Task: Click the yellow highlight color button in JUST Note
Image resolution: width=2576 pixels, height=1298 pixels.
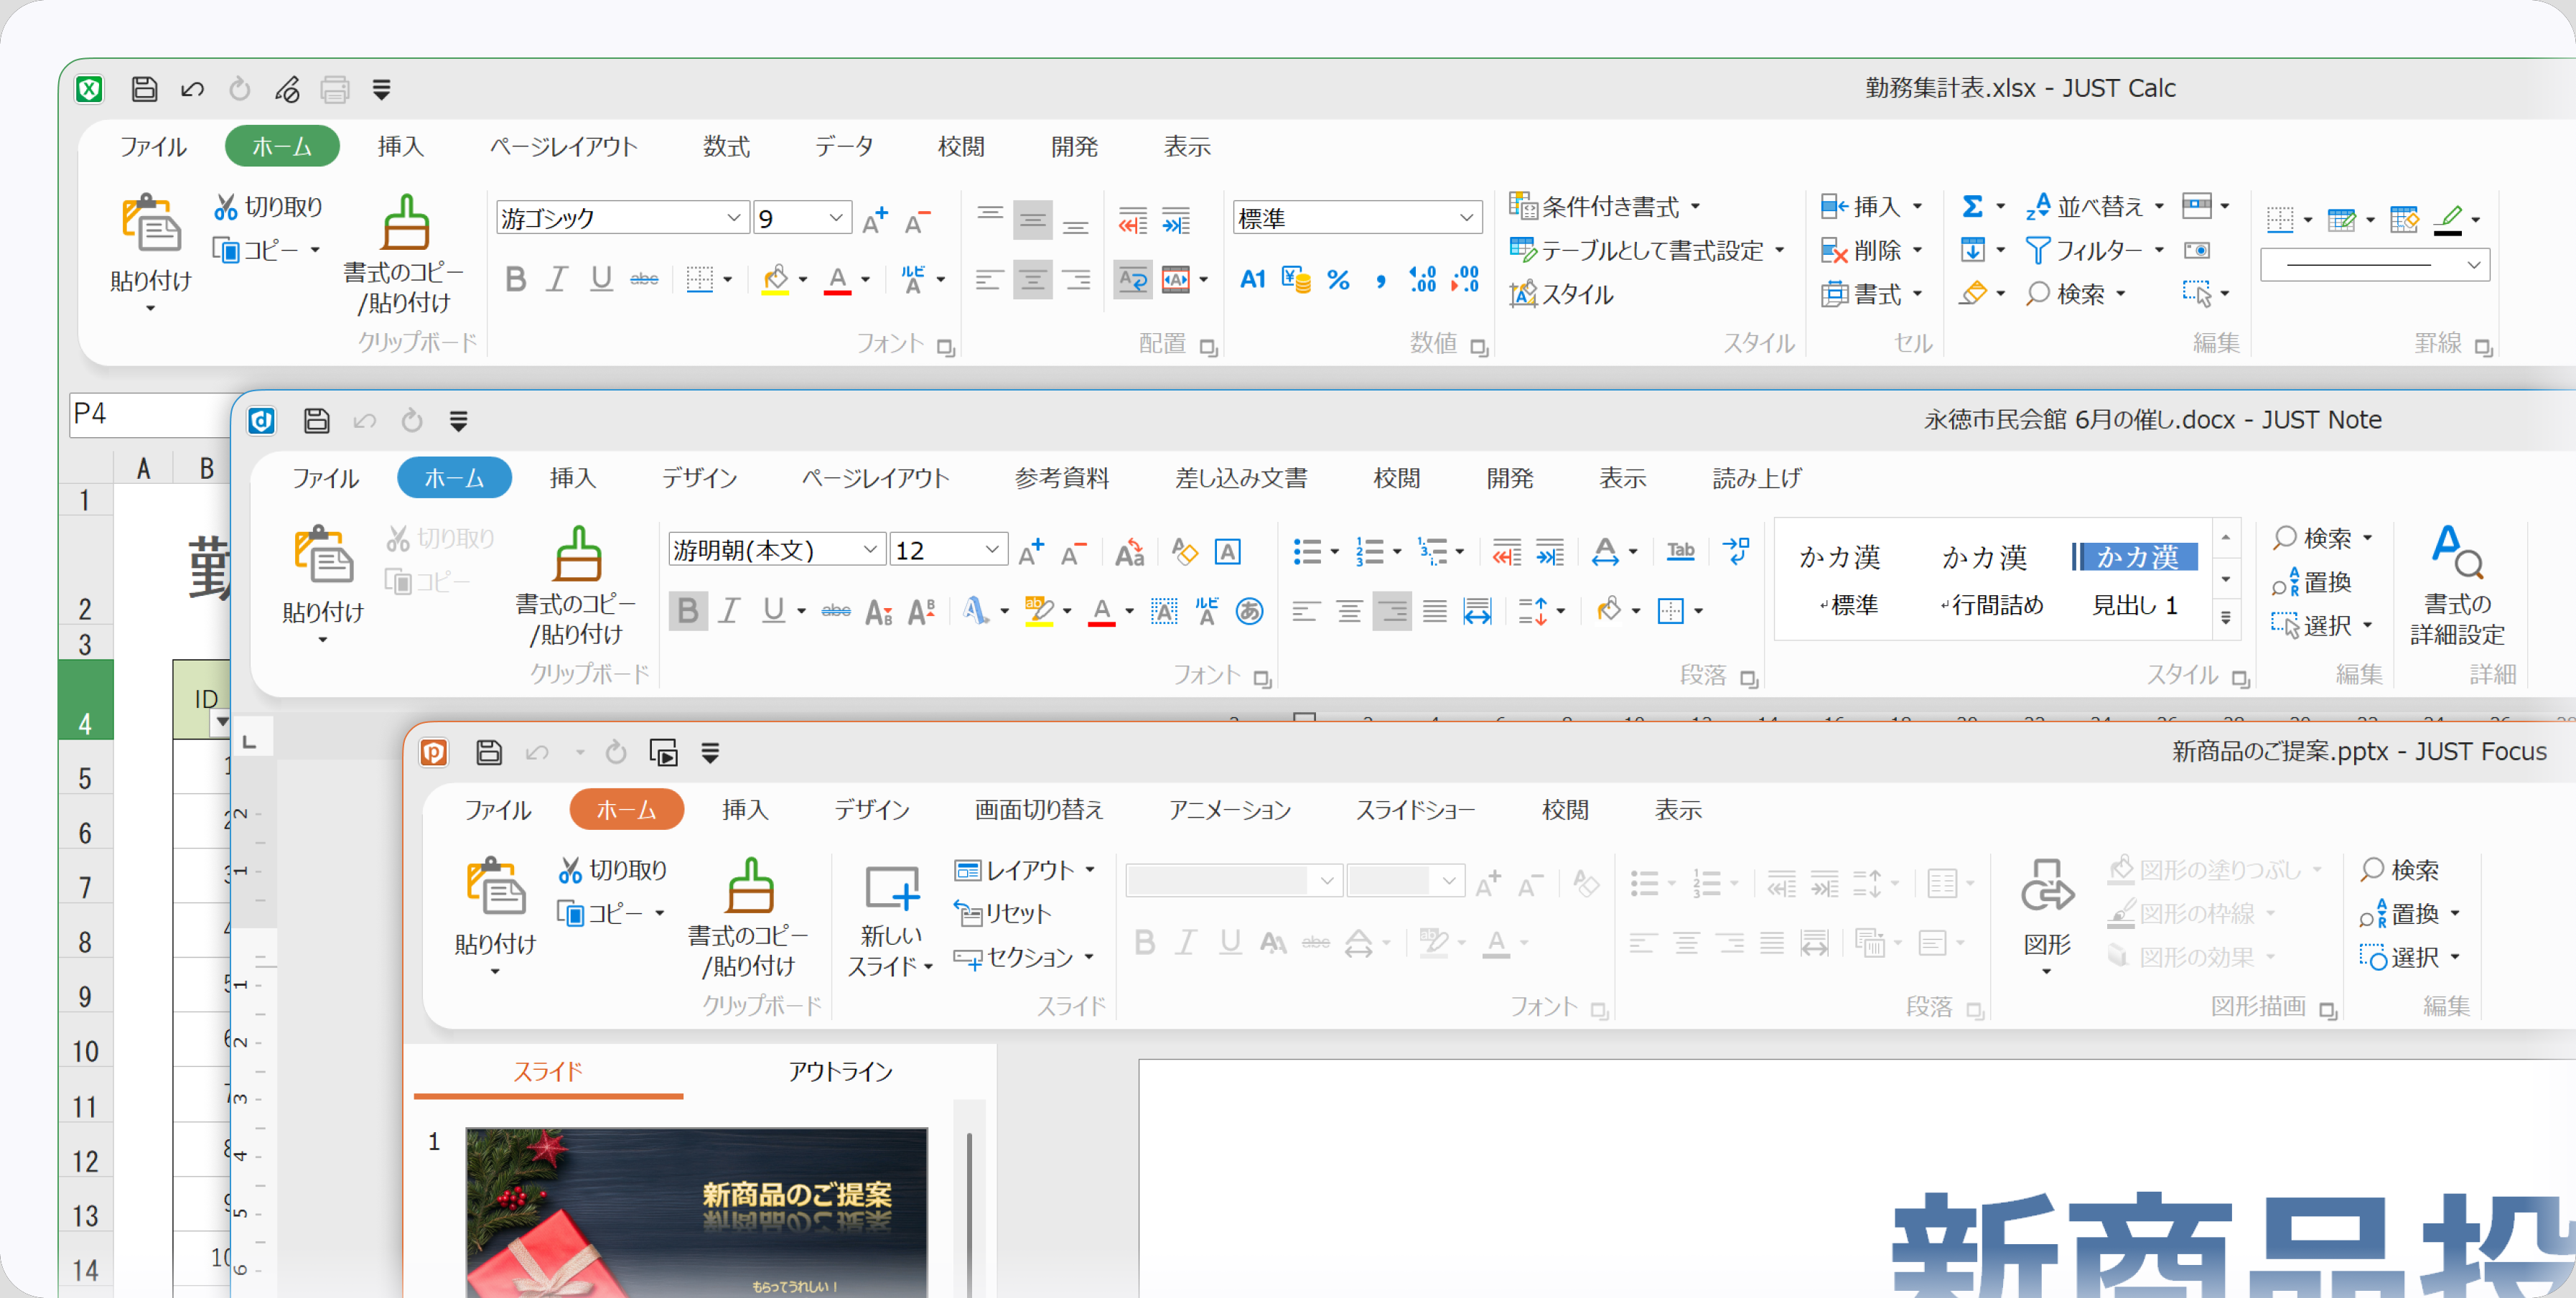Action: (x=1039, y=611)
